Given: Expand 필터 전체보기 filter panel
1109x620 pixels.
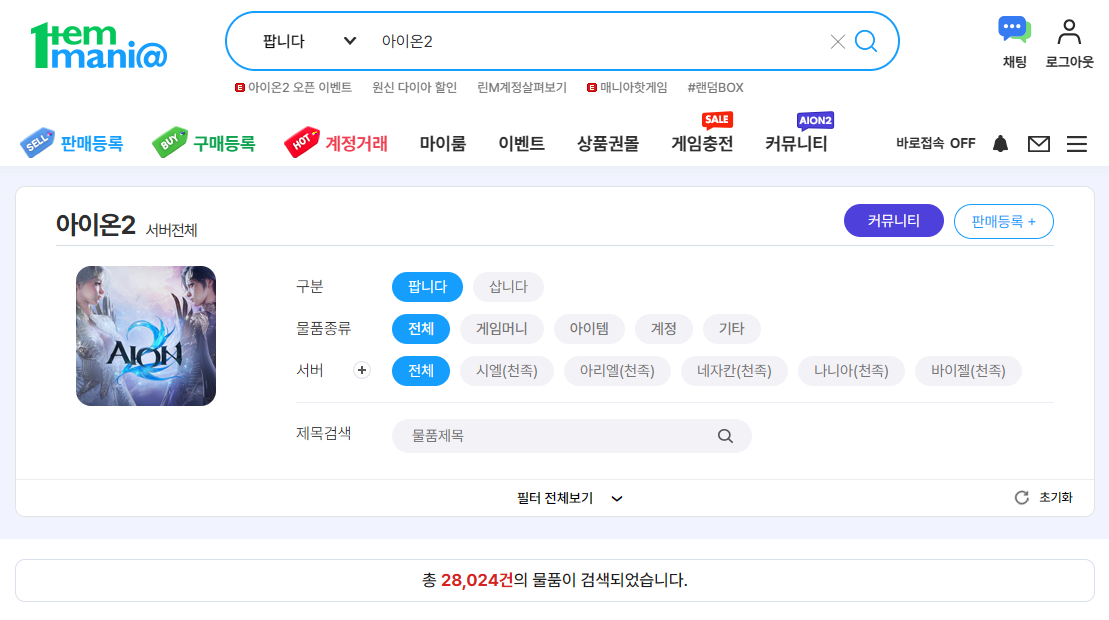Looking at the screenshot, I should click(x=569, y=498).
